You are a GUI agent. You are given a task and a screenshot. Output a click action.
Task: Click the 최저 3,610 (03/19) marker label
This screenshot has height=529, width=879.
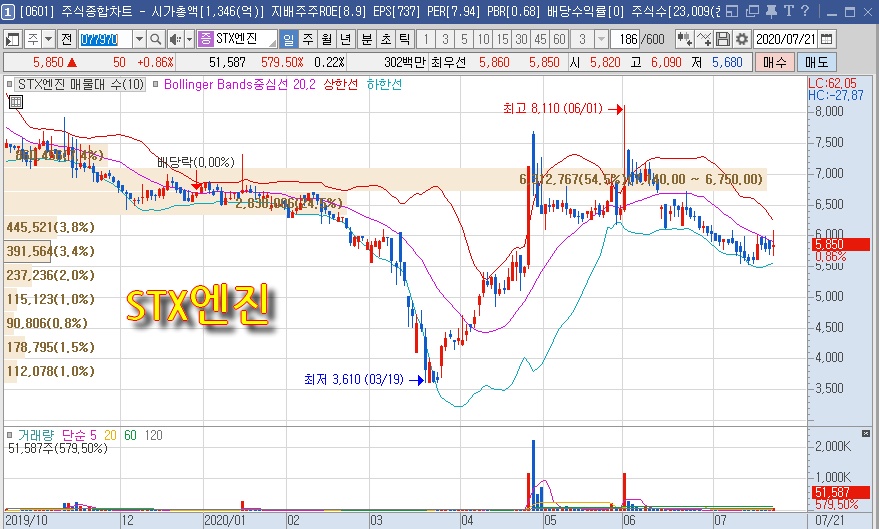pos(354,379)
